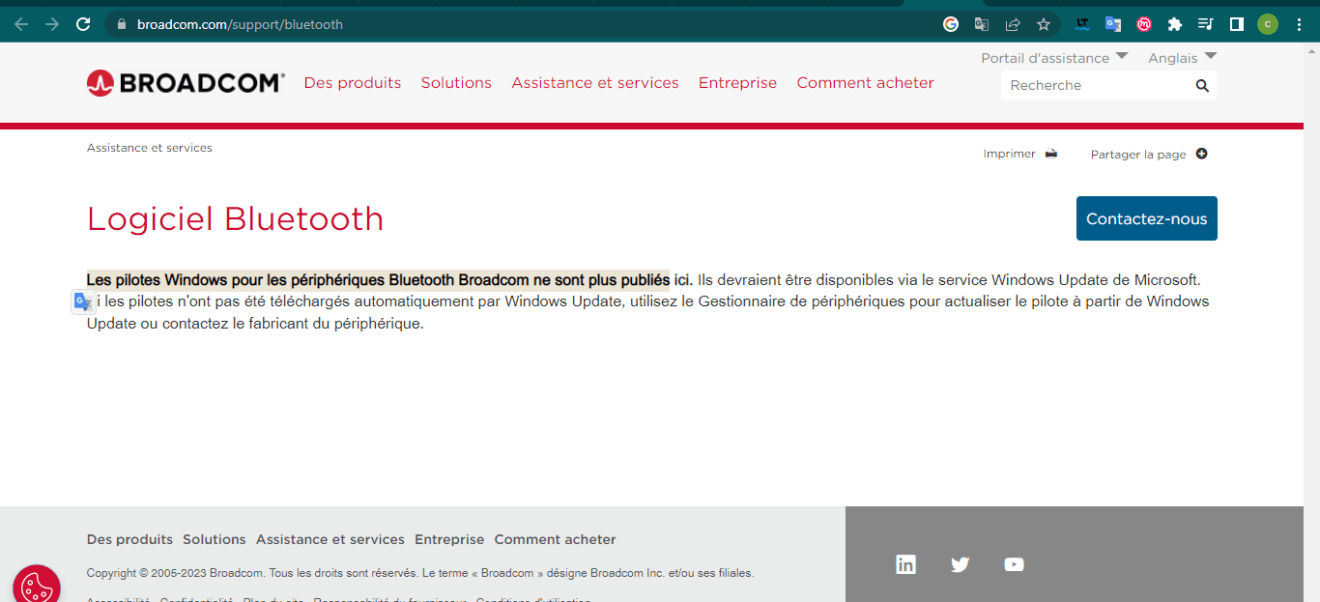Screen dimensions: 1320x602
Task: Open the media playback controls icon
Action: pyautogui.click(x=1205, y=23)
